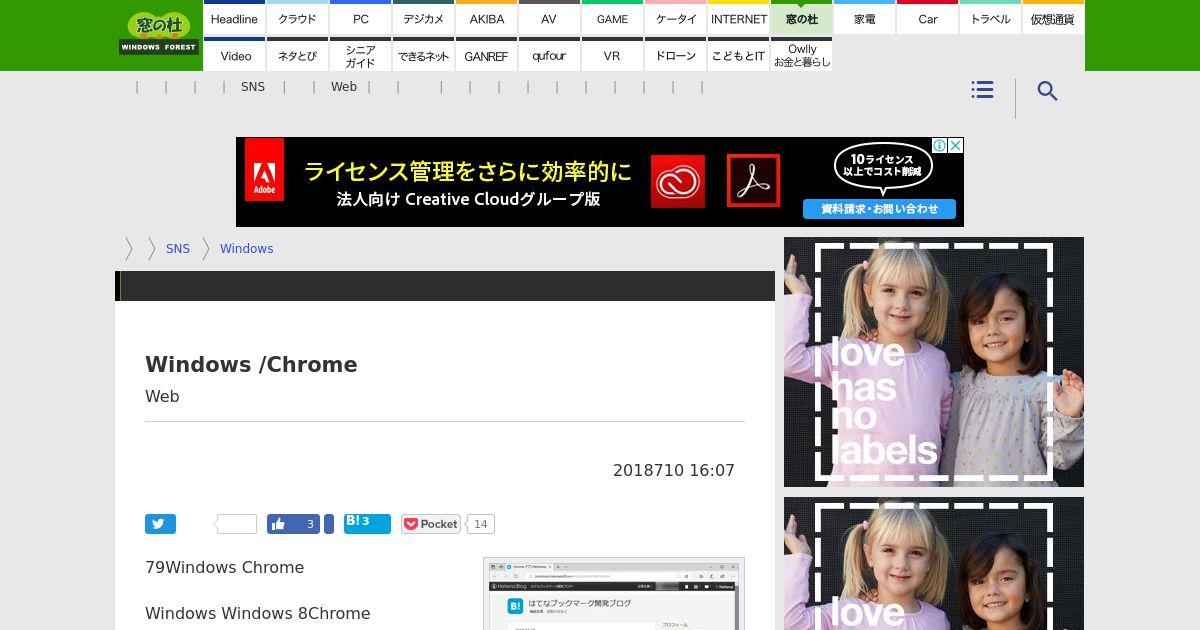The image size is (1200, 630).
Task: Go to Car network tab
Action: (927, 18)
